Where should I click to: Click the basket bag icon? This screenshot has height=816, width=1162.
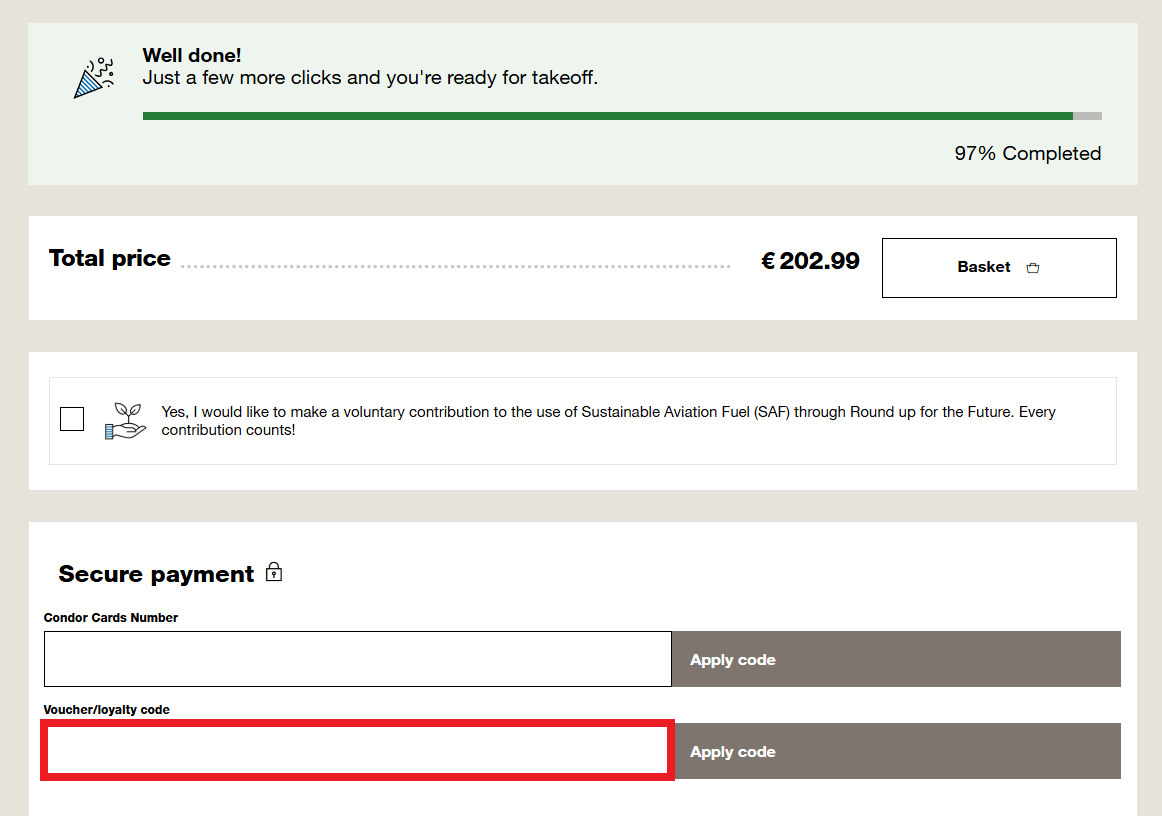pyautogui.click(x=1032, y=267)
